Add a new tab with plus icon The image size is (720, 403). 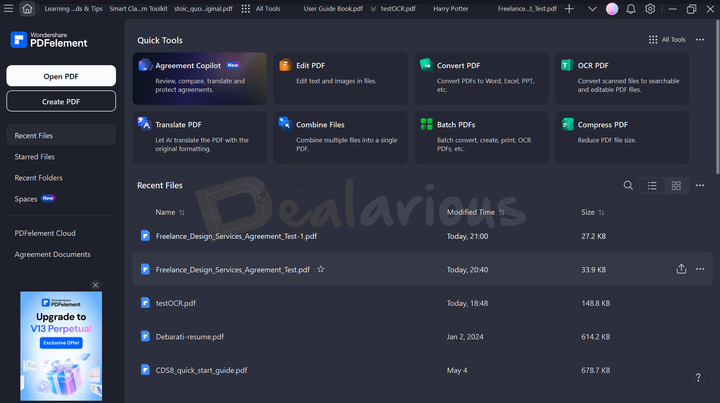pos(569,9)
